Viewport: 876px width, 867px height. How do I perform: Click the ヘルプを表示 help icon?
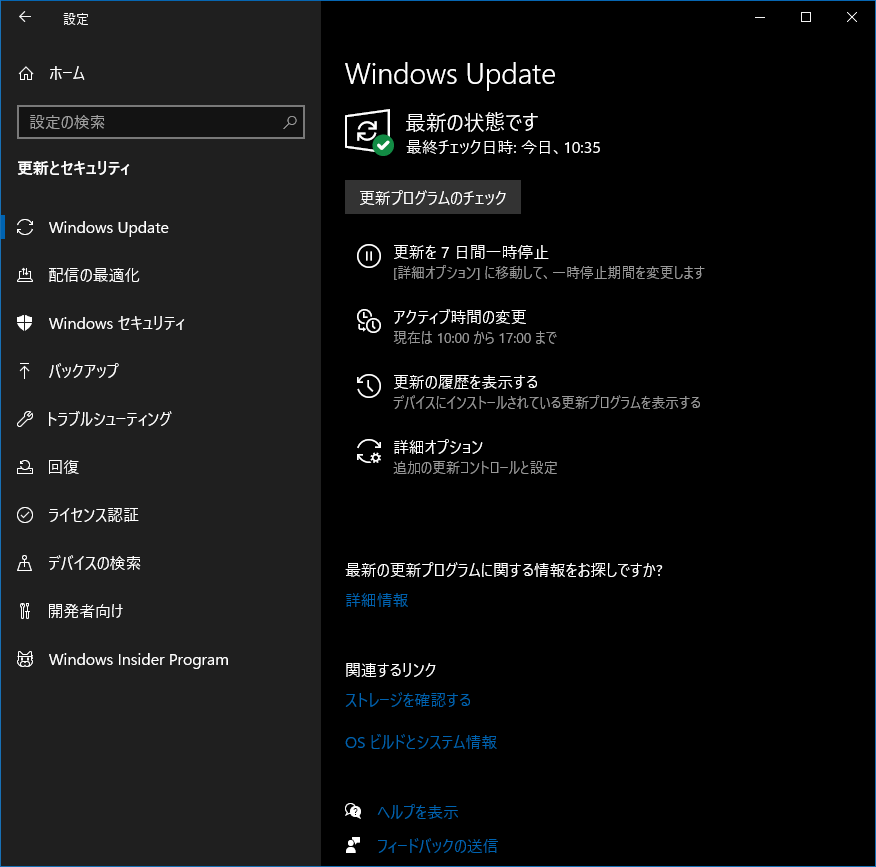tap(353, 811)
